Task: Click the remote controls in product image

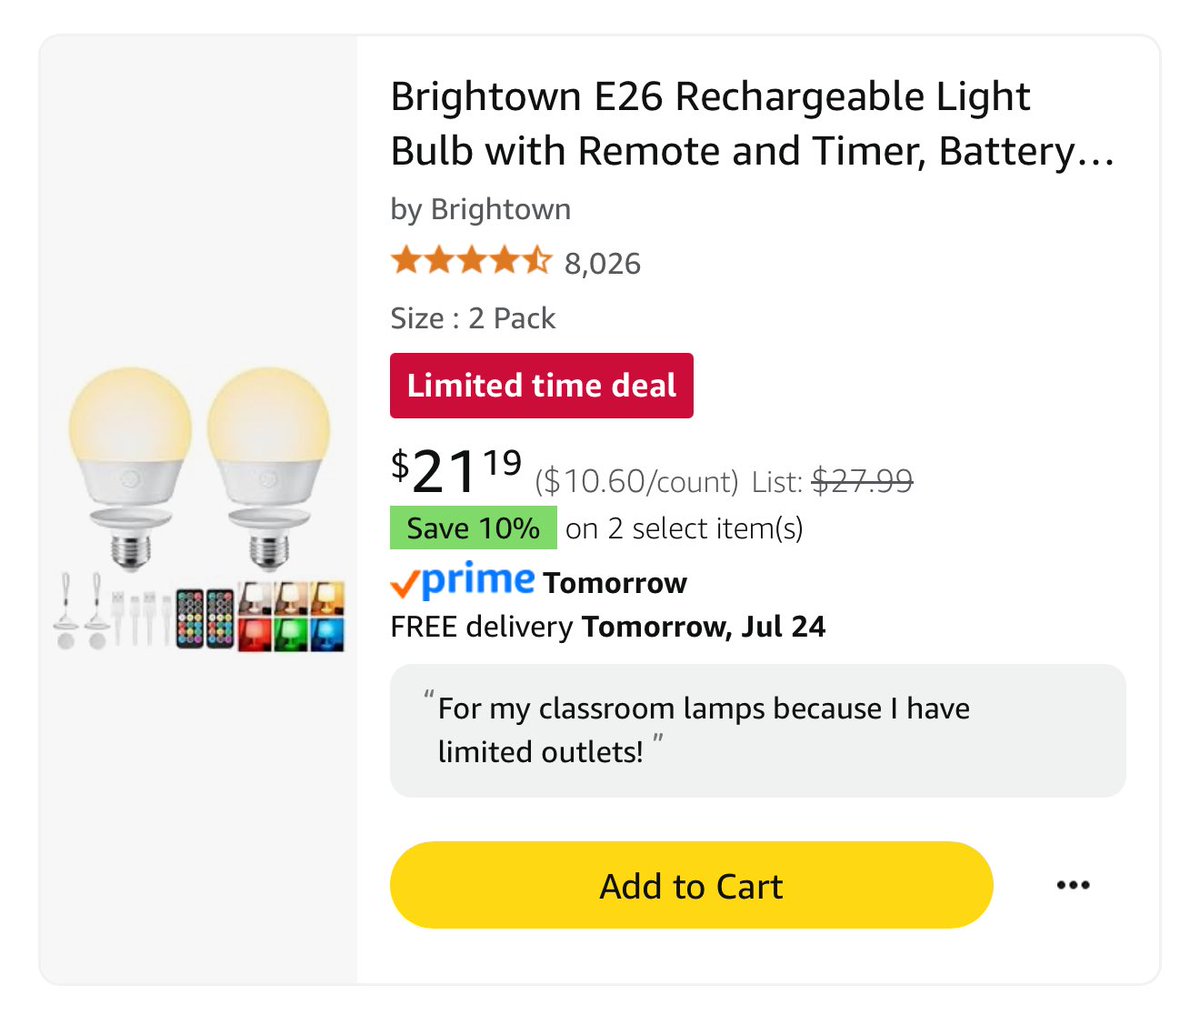Action: tap(204, 619)
